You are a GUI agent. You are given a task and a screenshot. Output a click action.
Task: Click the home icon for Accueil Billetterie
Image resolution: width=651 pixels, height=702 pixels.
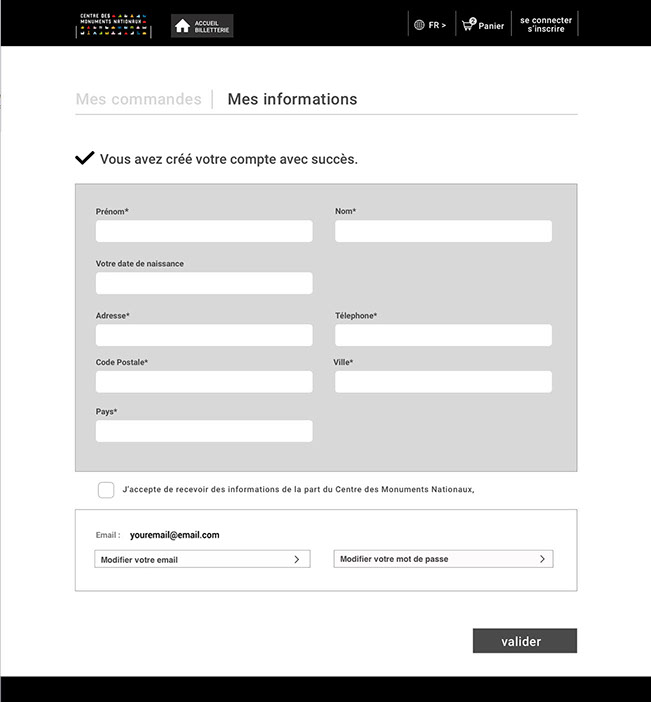(182, 26)
